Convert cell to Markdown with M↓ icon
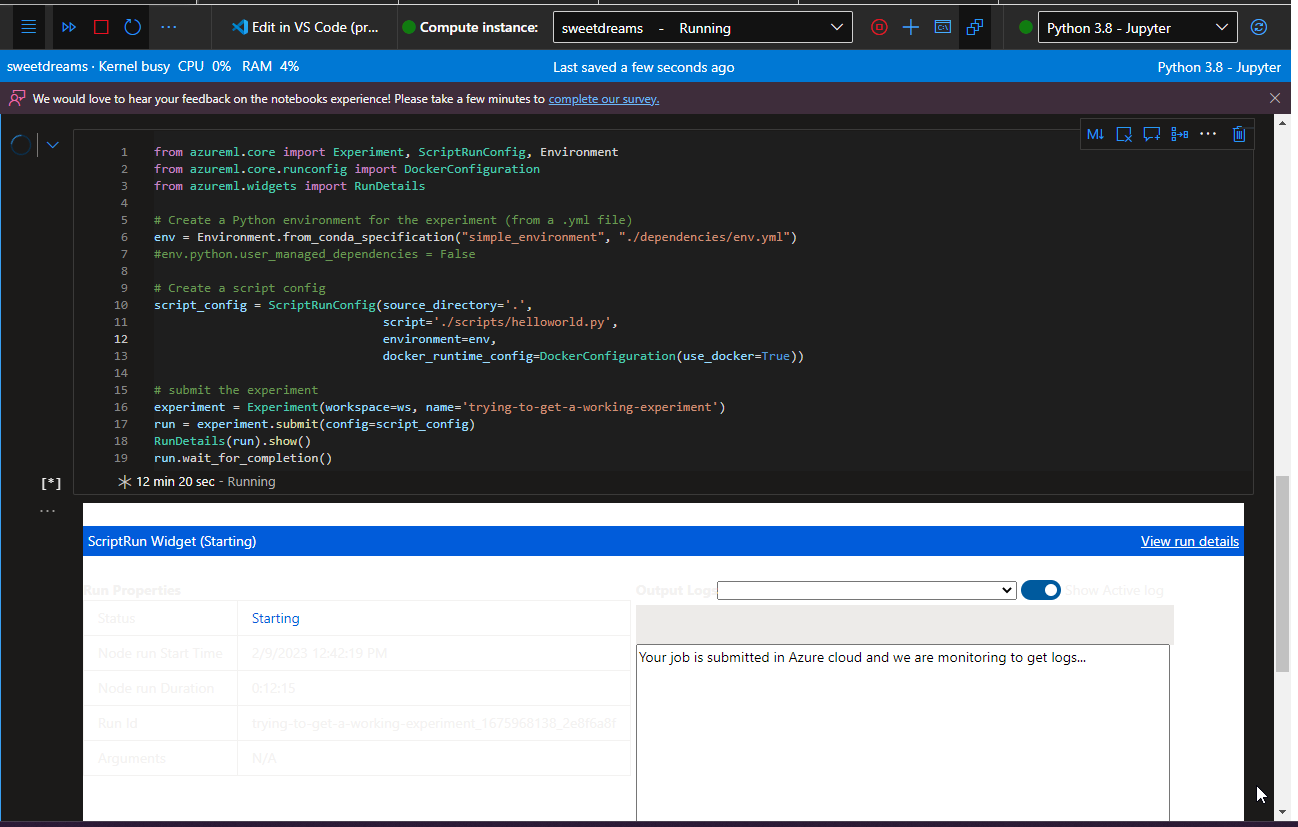This screenshot has width=1298, height=827. click(x=1095, y=133)
